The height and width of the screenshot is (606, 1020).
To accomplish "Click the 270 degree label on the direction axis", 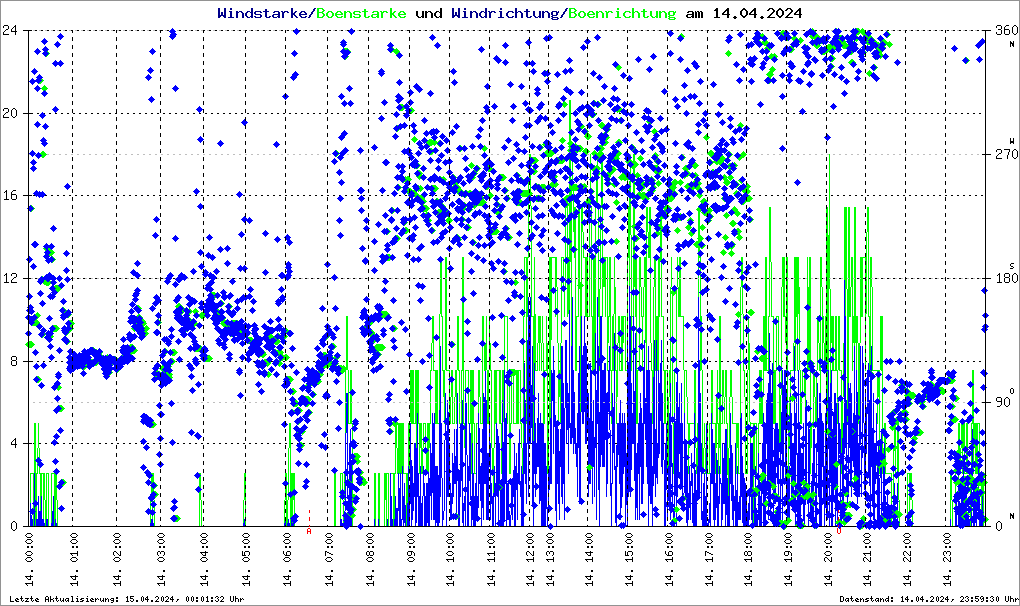I will pyautogui.click(x=1006, y=154).
